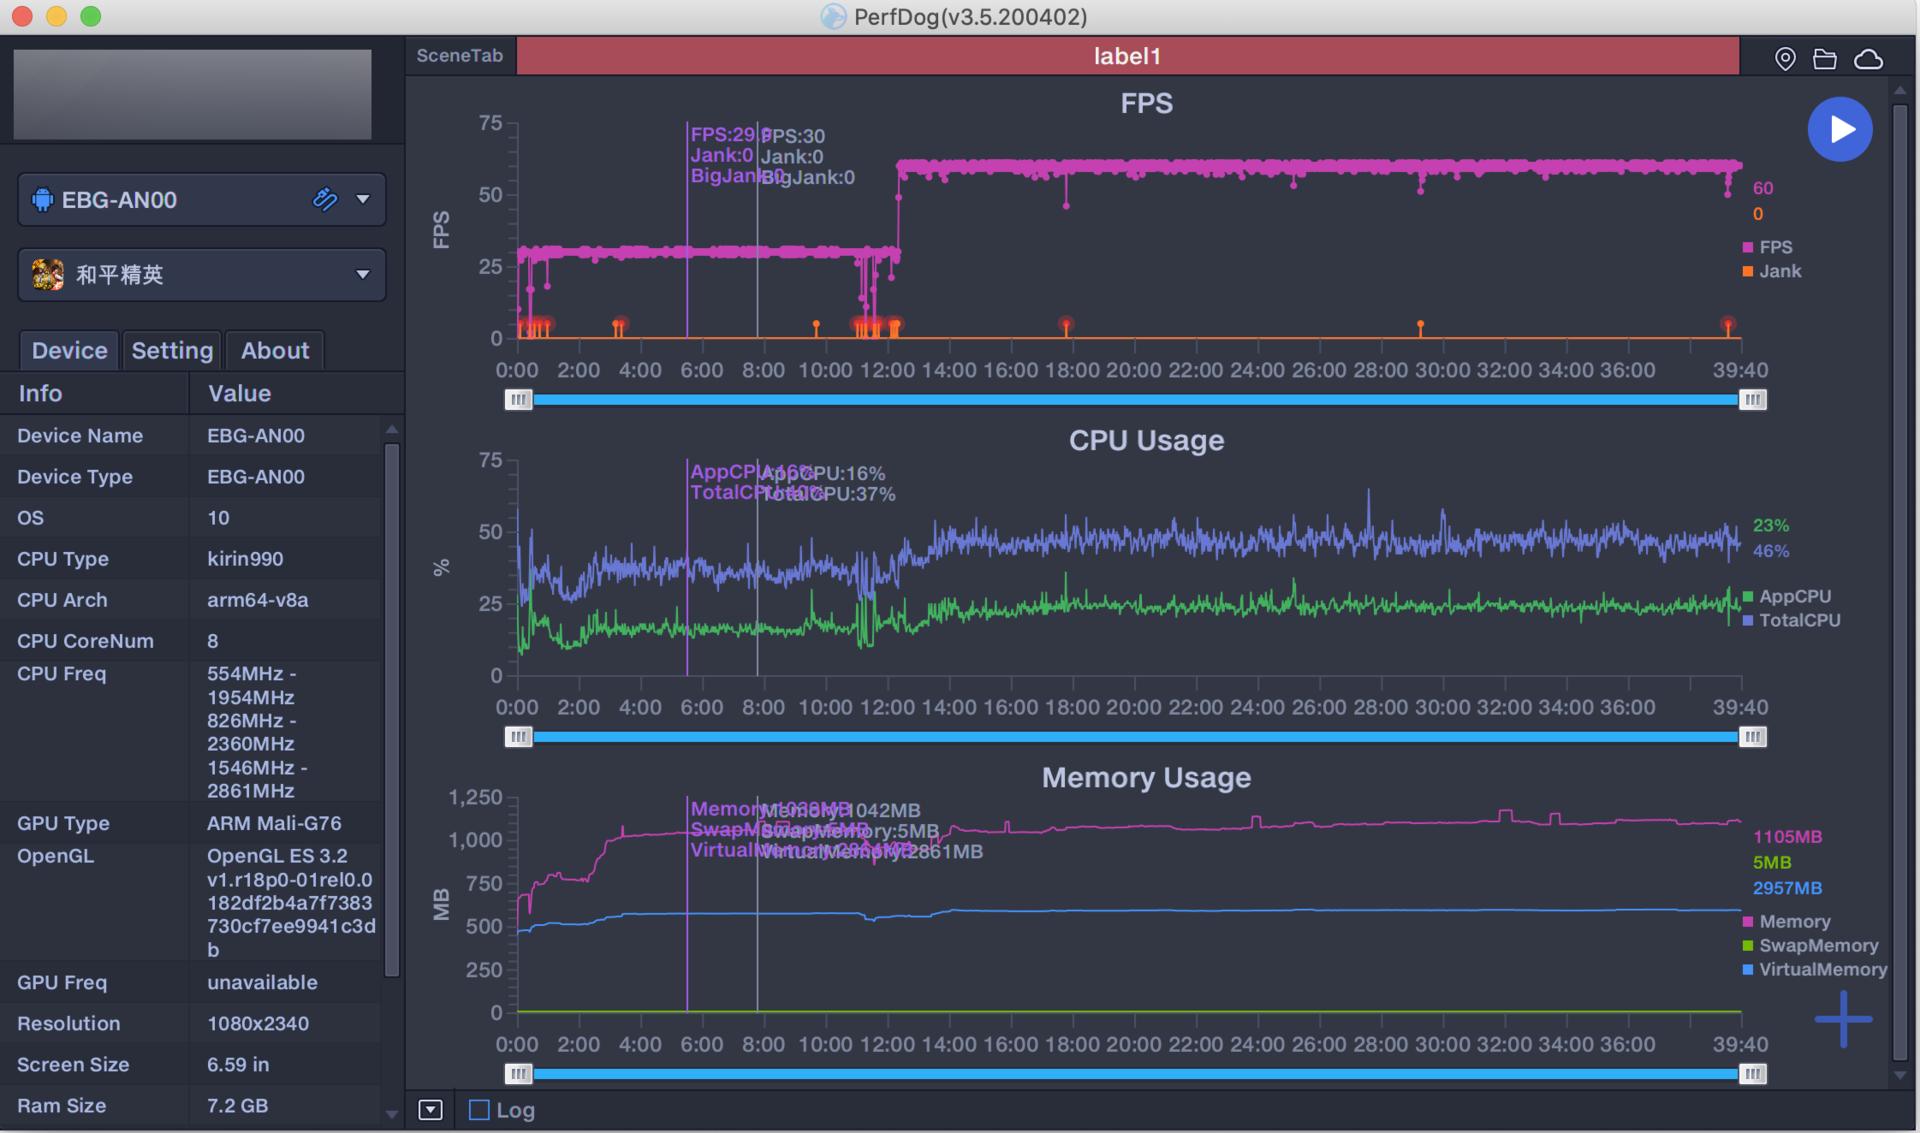Enable the Log checkbox
This screenshot has width=1920, height=1133.
click(480, 1110)
